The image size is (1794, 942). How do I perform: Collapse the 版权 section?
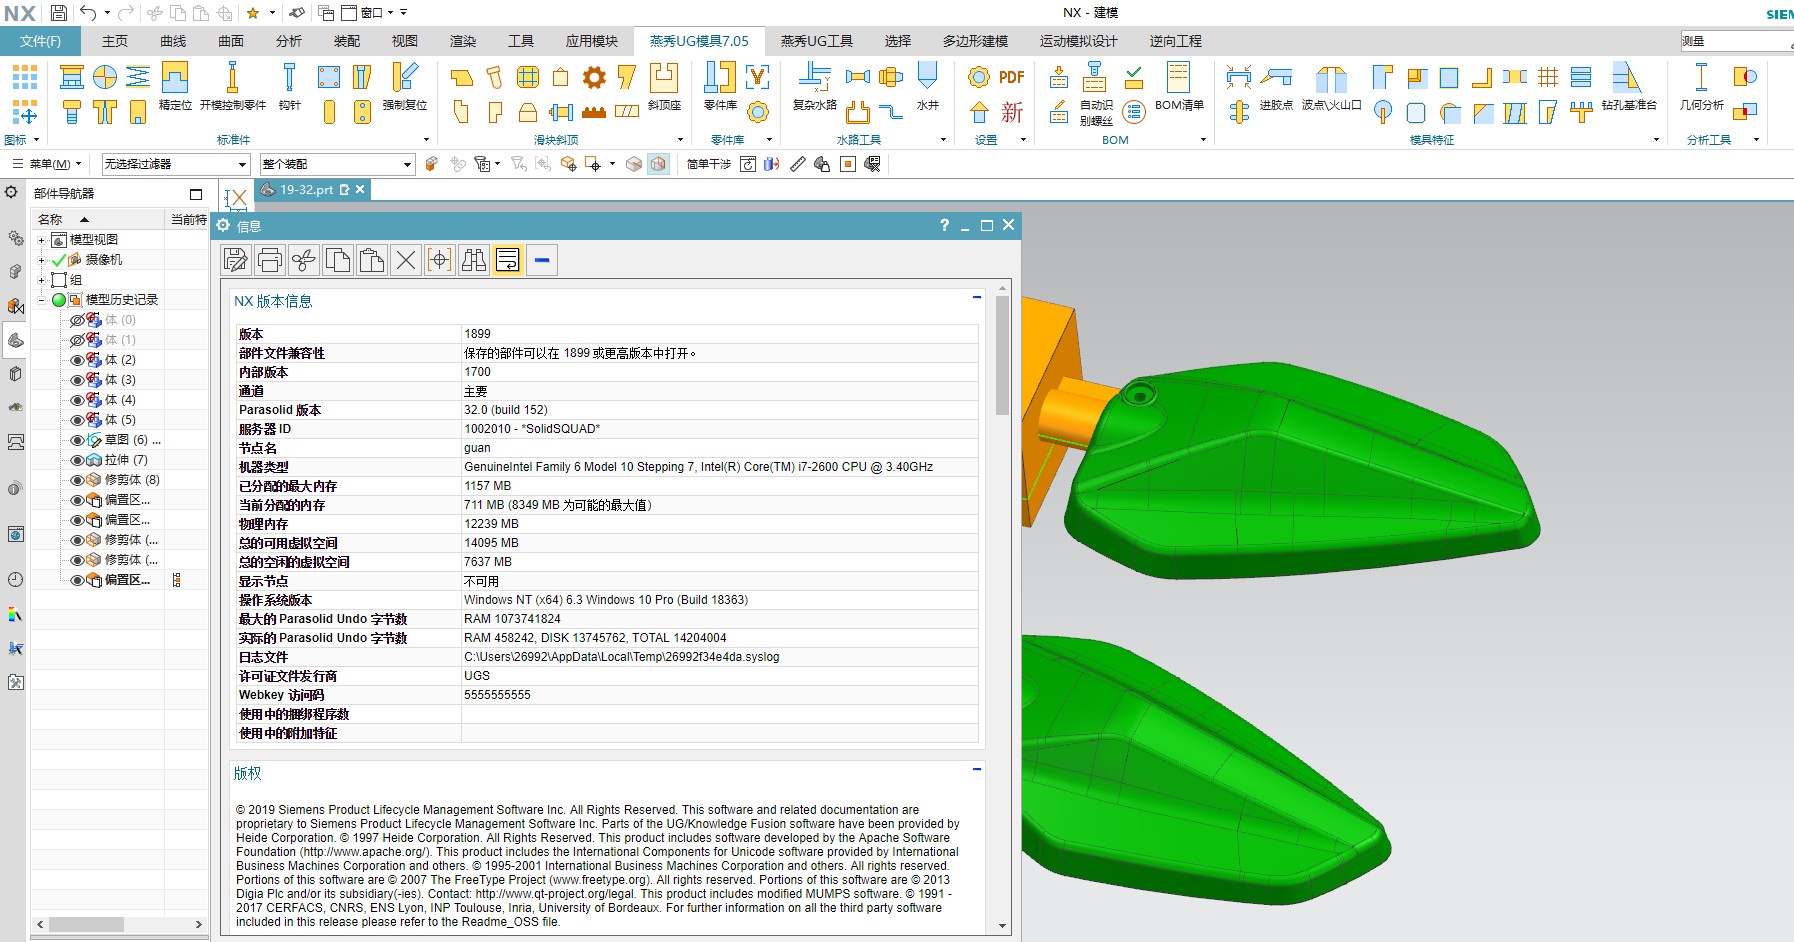977,769
